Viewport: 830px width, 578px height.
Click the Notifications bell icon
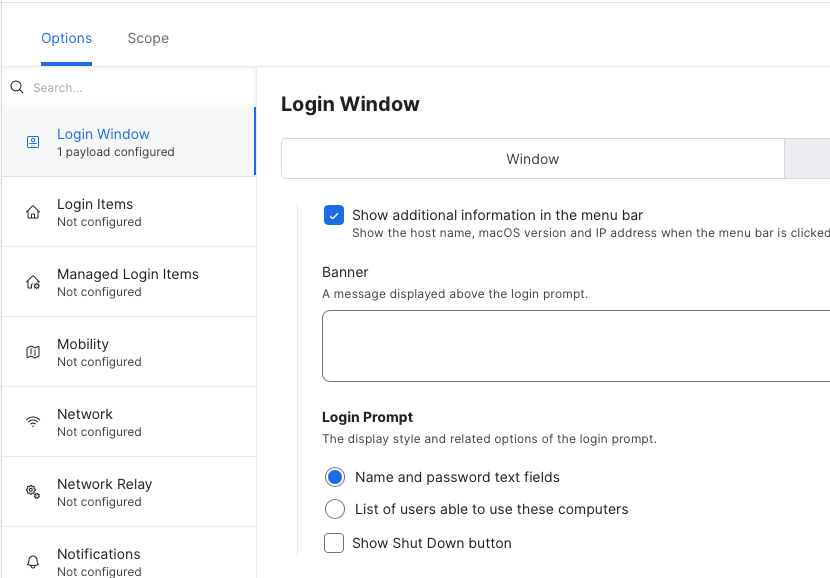(33, 561)
